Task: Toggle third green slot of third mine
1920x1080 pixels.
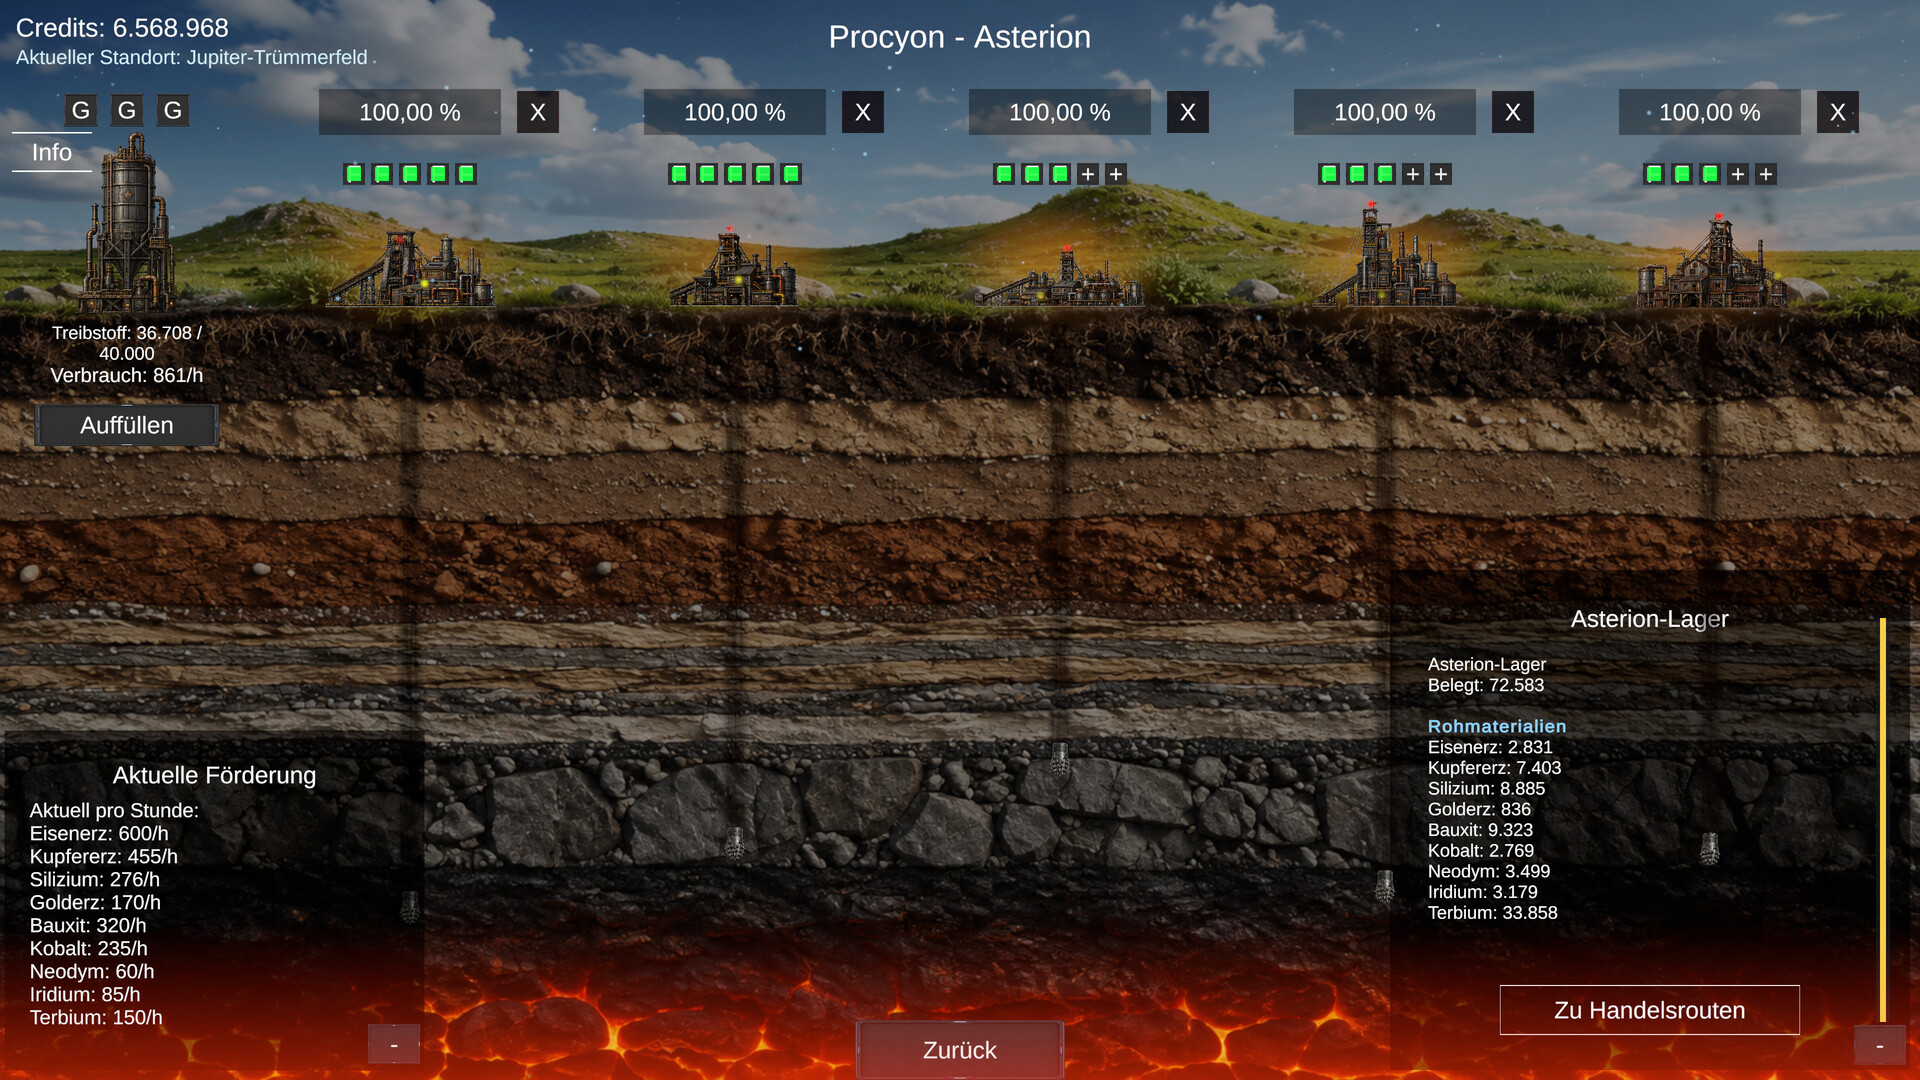Action: click(x=1060, y=174)
